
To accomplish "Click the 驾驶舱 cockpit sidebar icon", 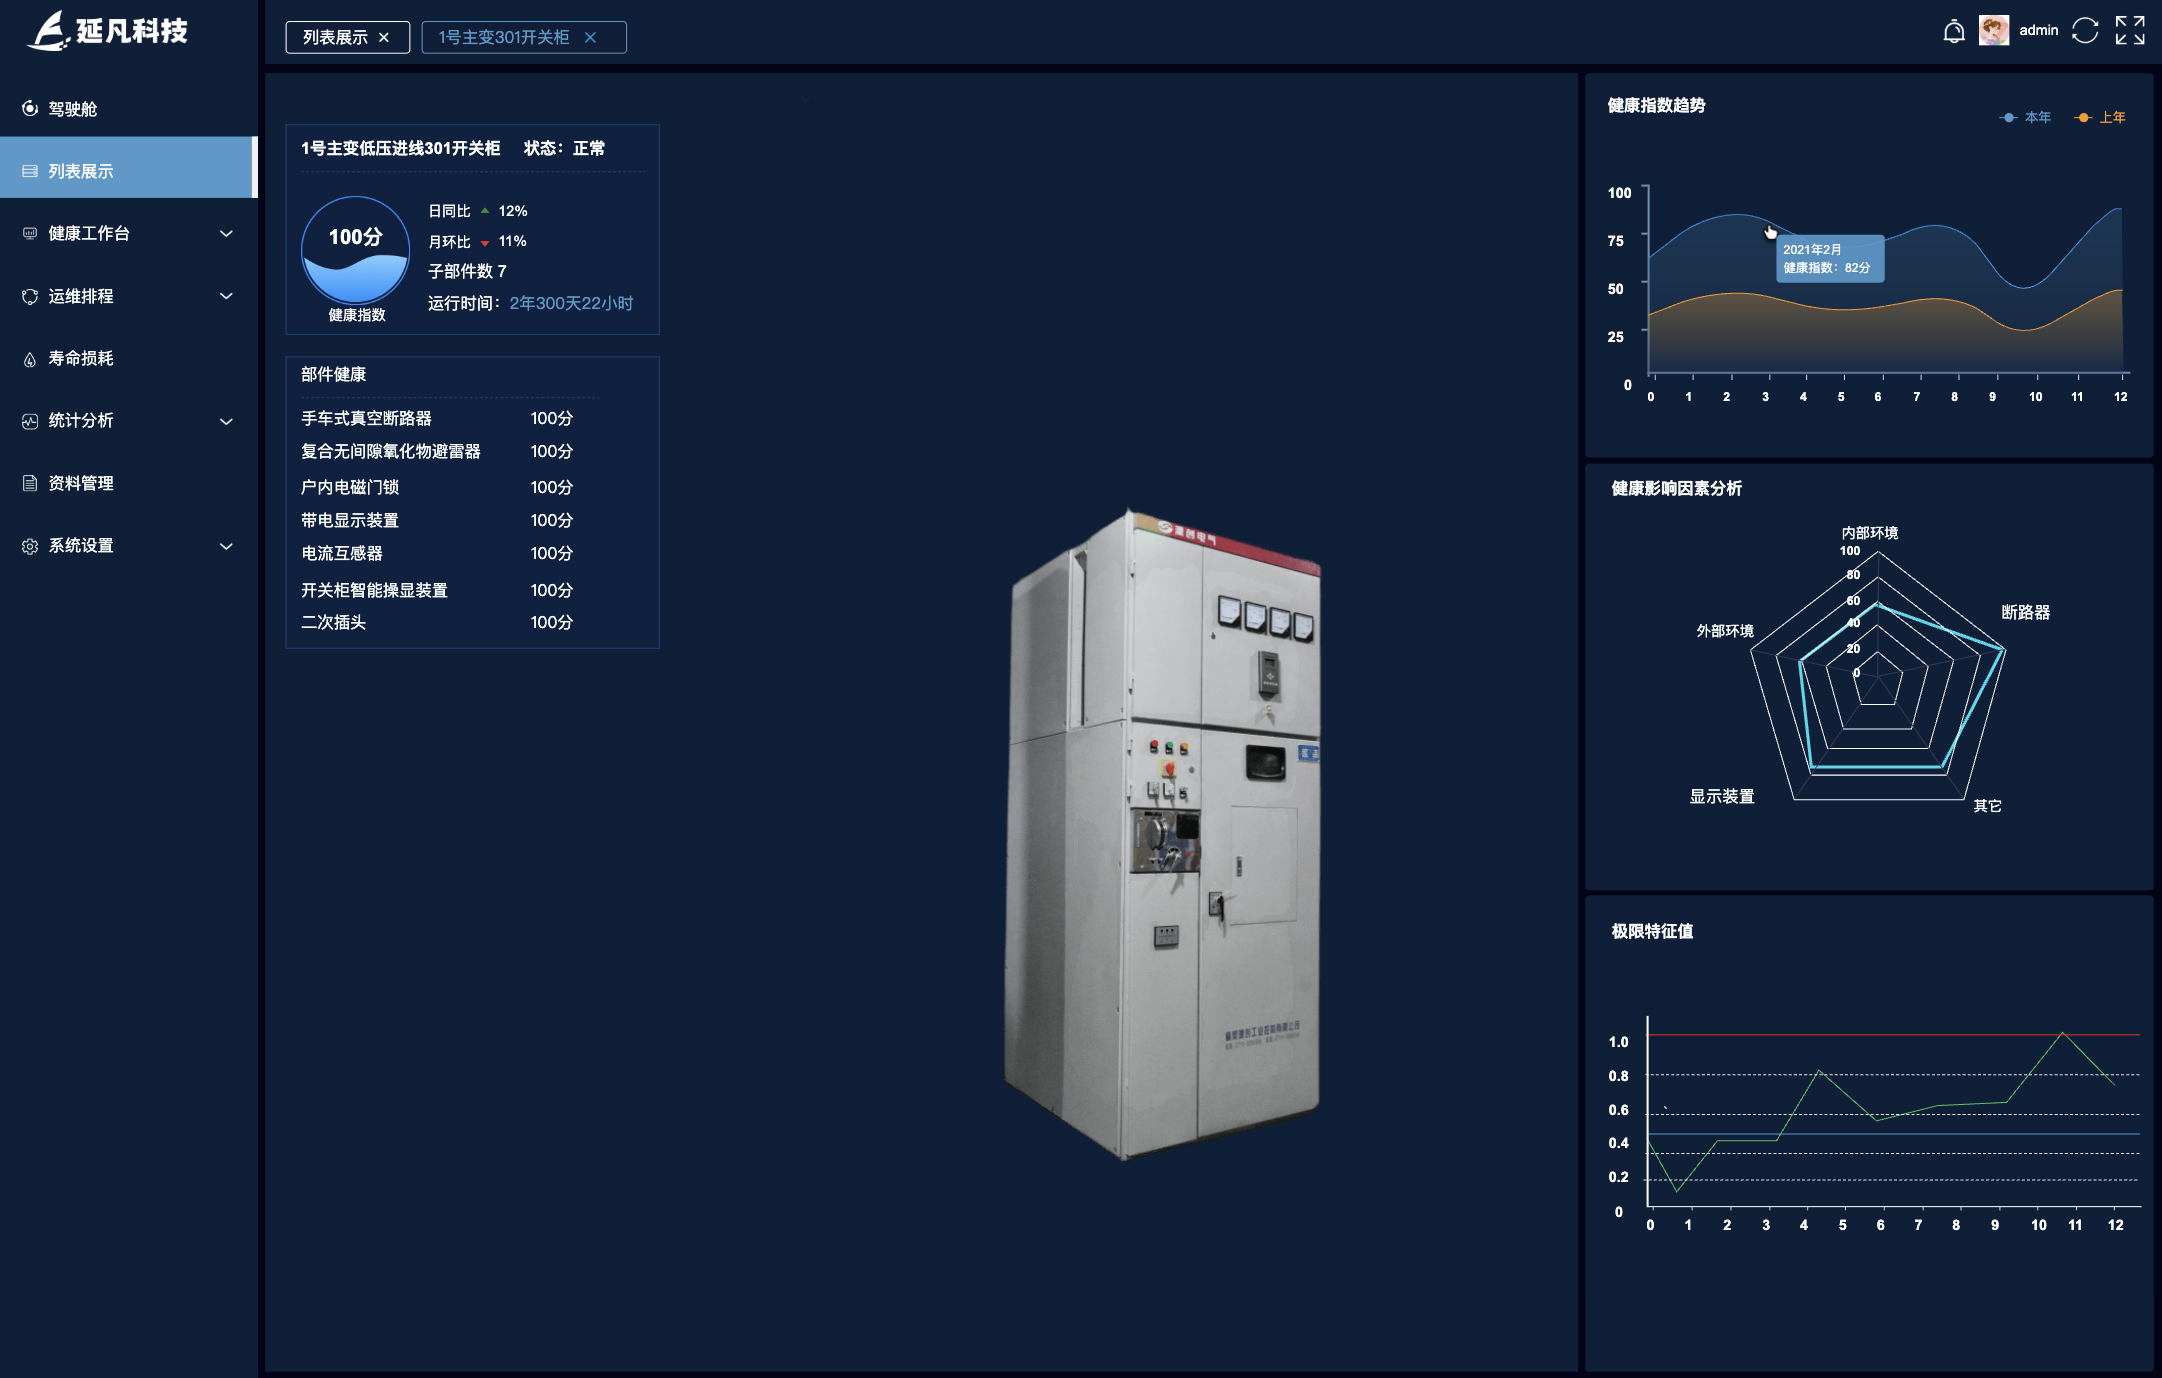I will 30,109.
